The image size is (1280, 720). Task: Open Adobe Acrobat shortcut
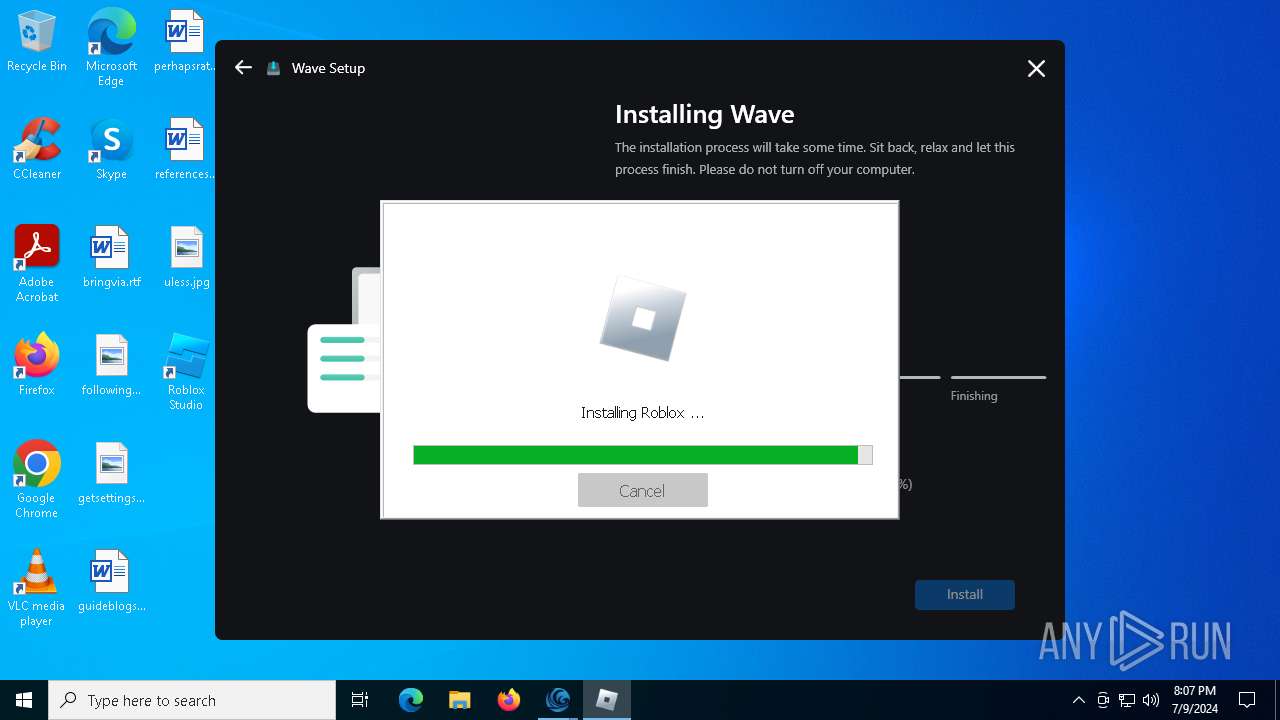(37, 264)
